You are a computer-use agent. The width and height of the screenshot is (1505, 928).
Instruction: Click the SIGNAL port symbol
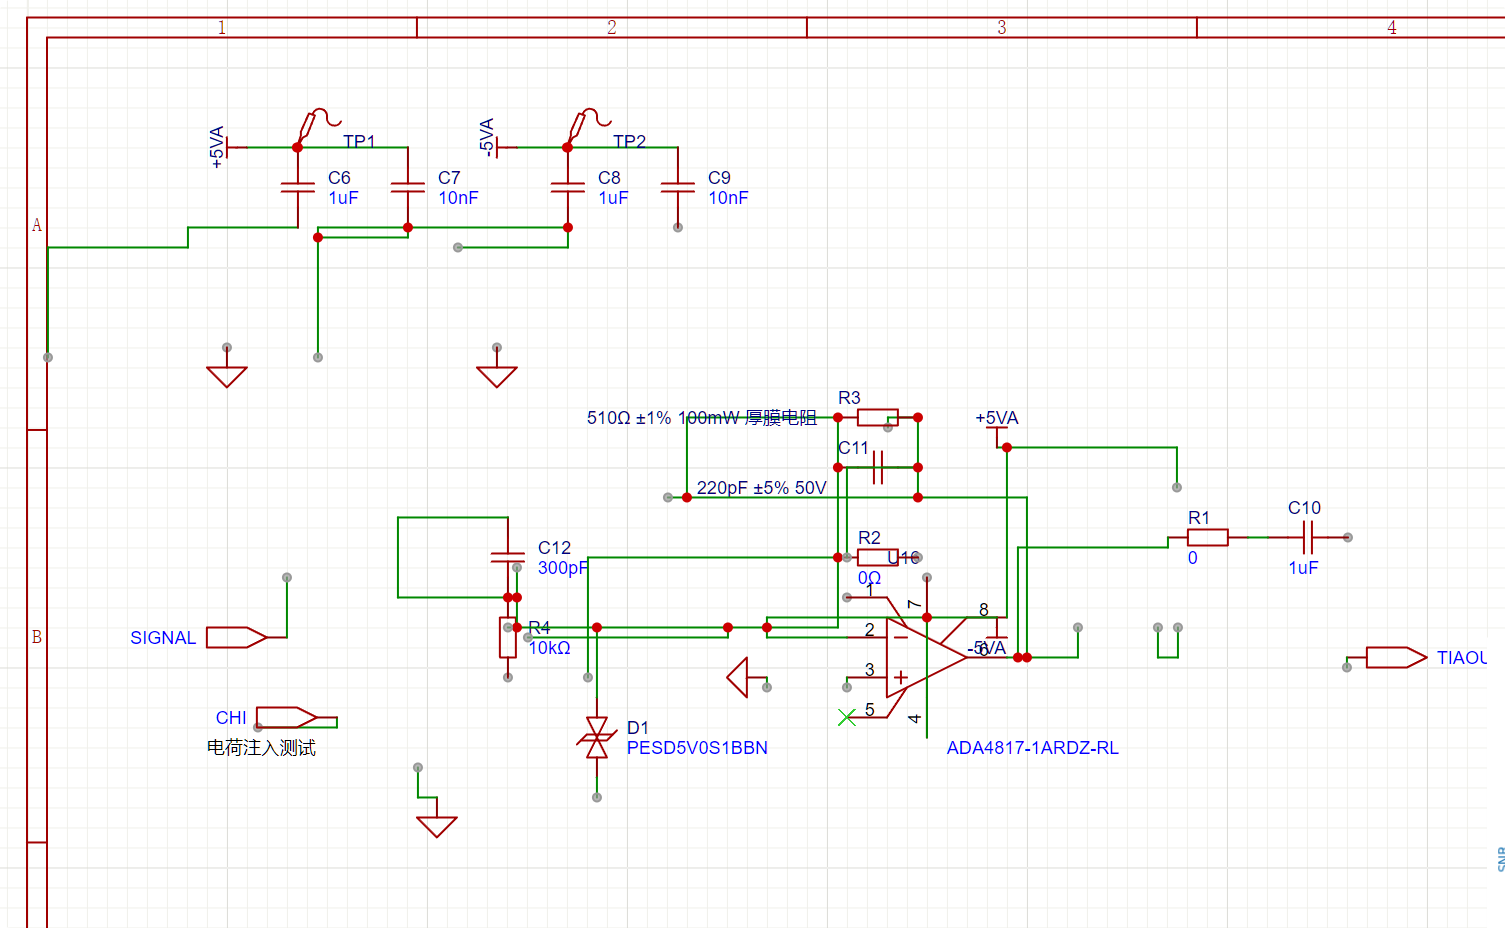coord(236,637)
